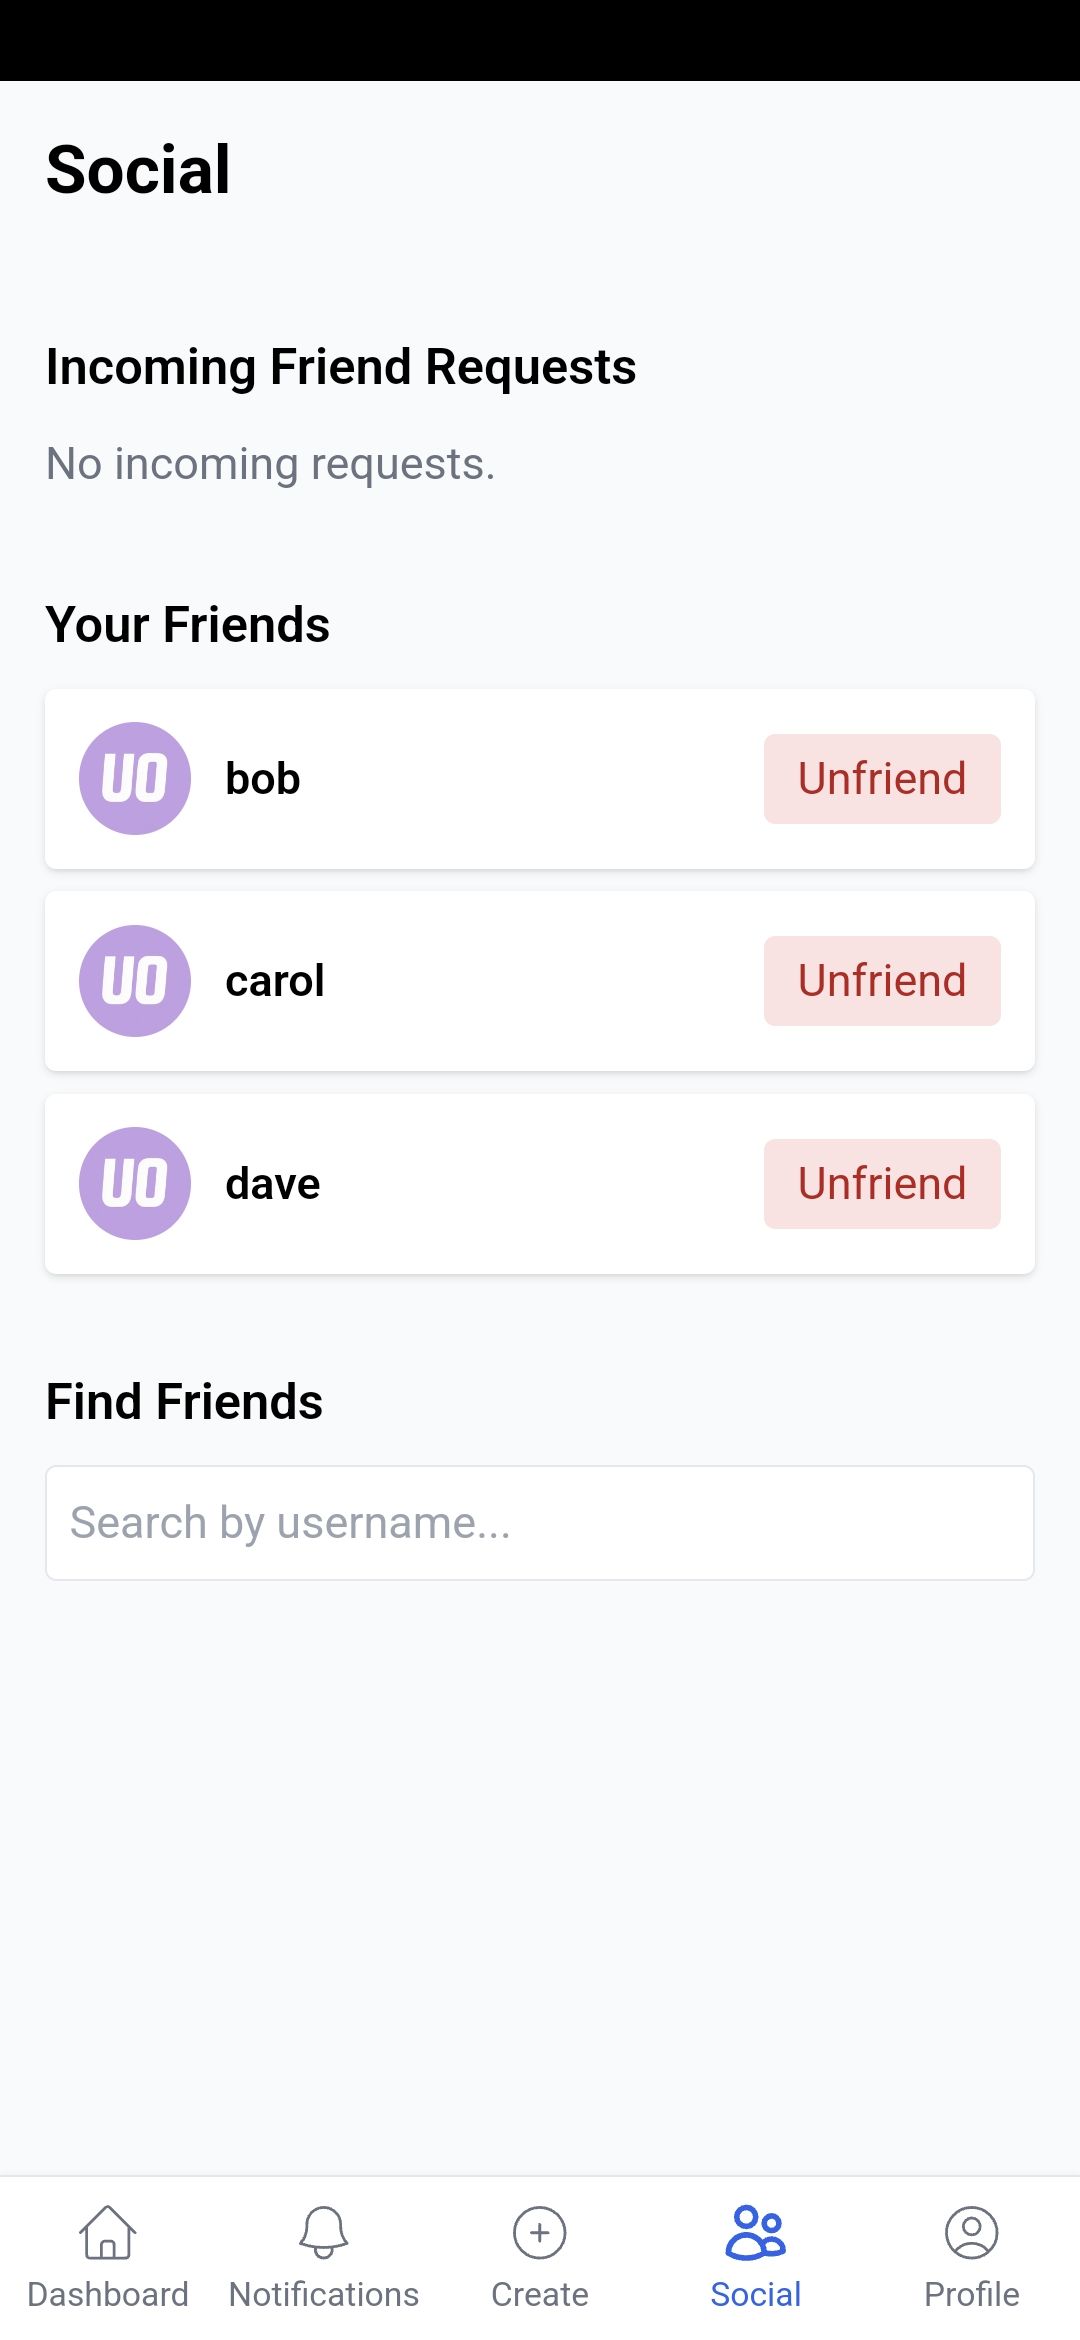The height and width of the screenshot is (2340, 1080).
Task: Unfriend carol
Action: 882,981
